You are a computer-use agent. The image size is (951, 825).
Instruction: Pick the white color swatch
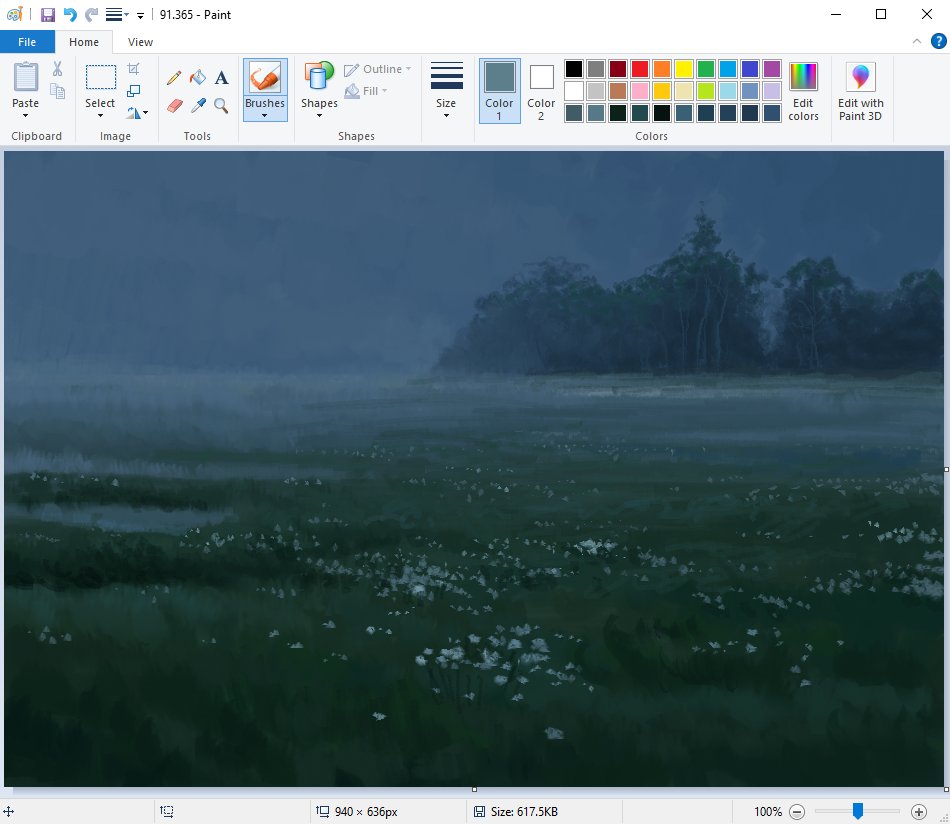[x=574, y=91]
